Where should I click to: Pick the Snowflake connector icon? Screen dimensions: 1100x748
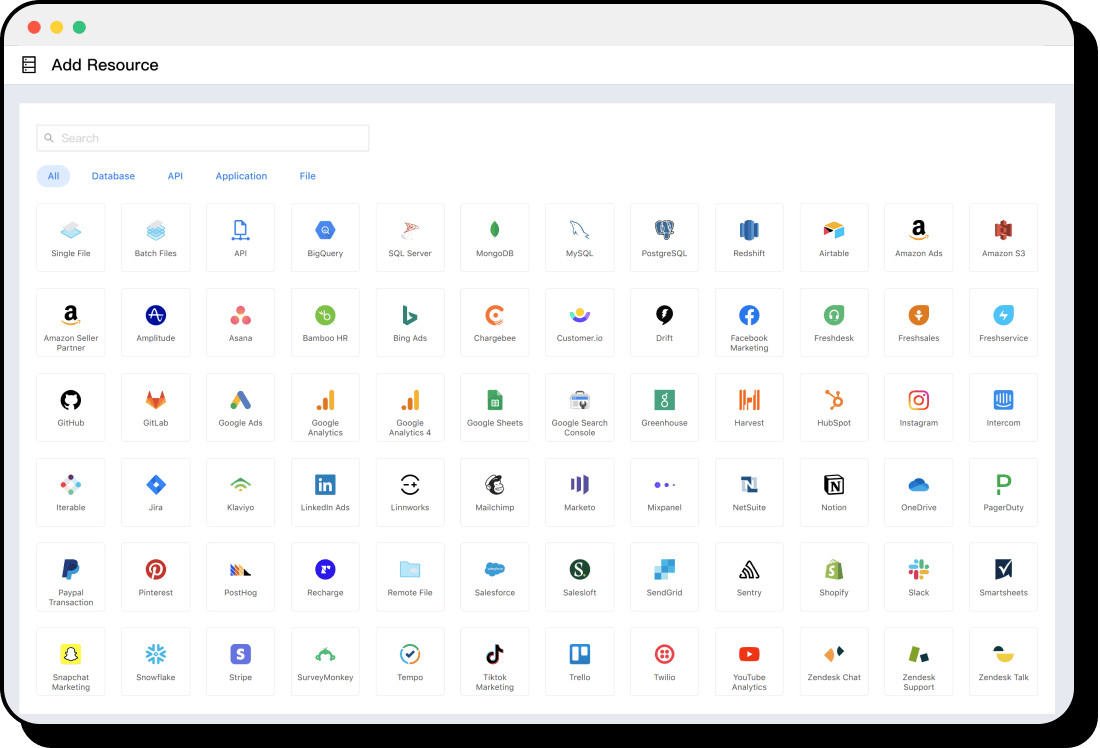pos(155,655)
